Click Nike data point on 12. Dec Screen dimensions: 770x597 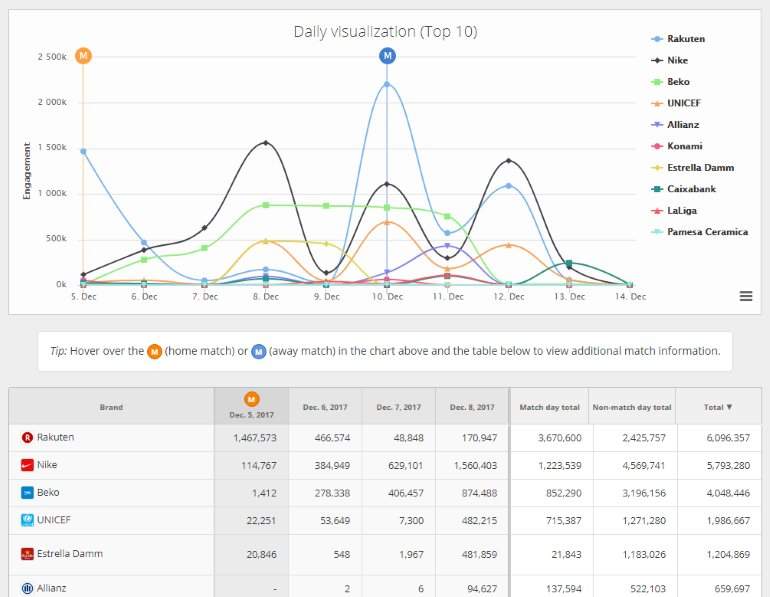tap(509, 161)
